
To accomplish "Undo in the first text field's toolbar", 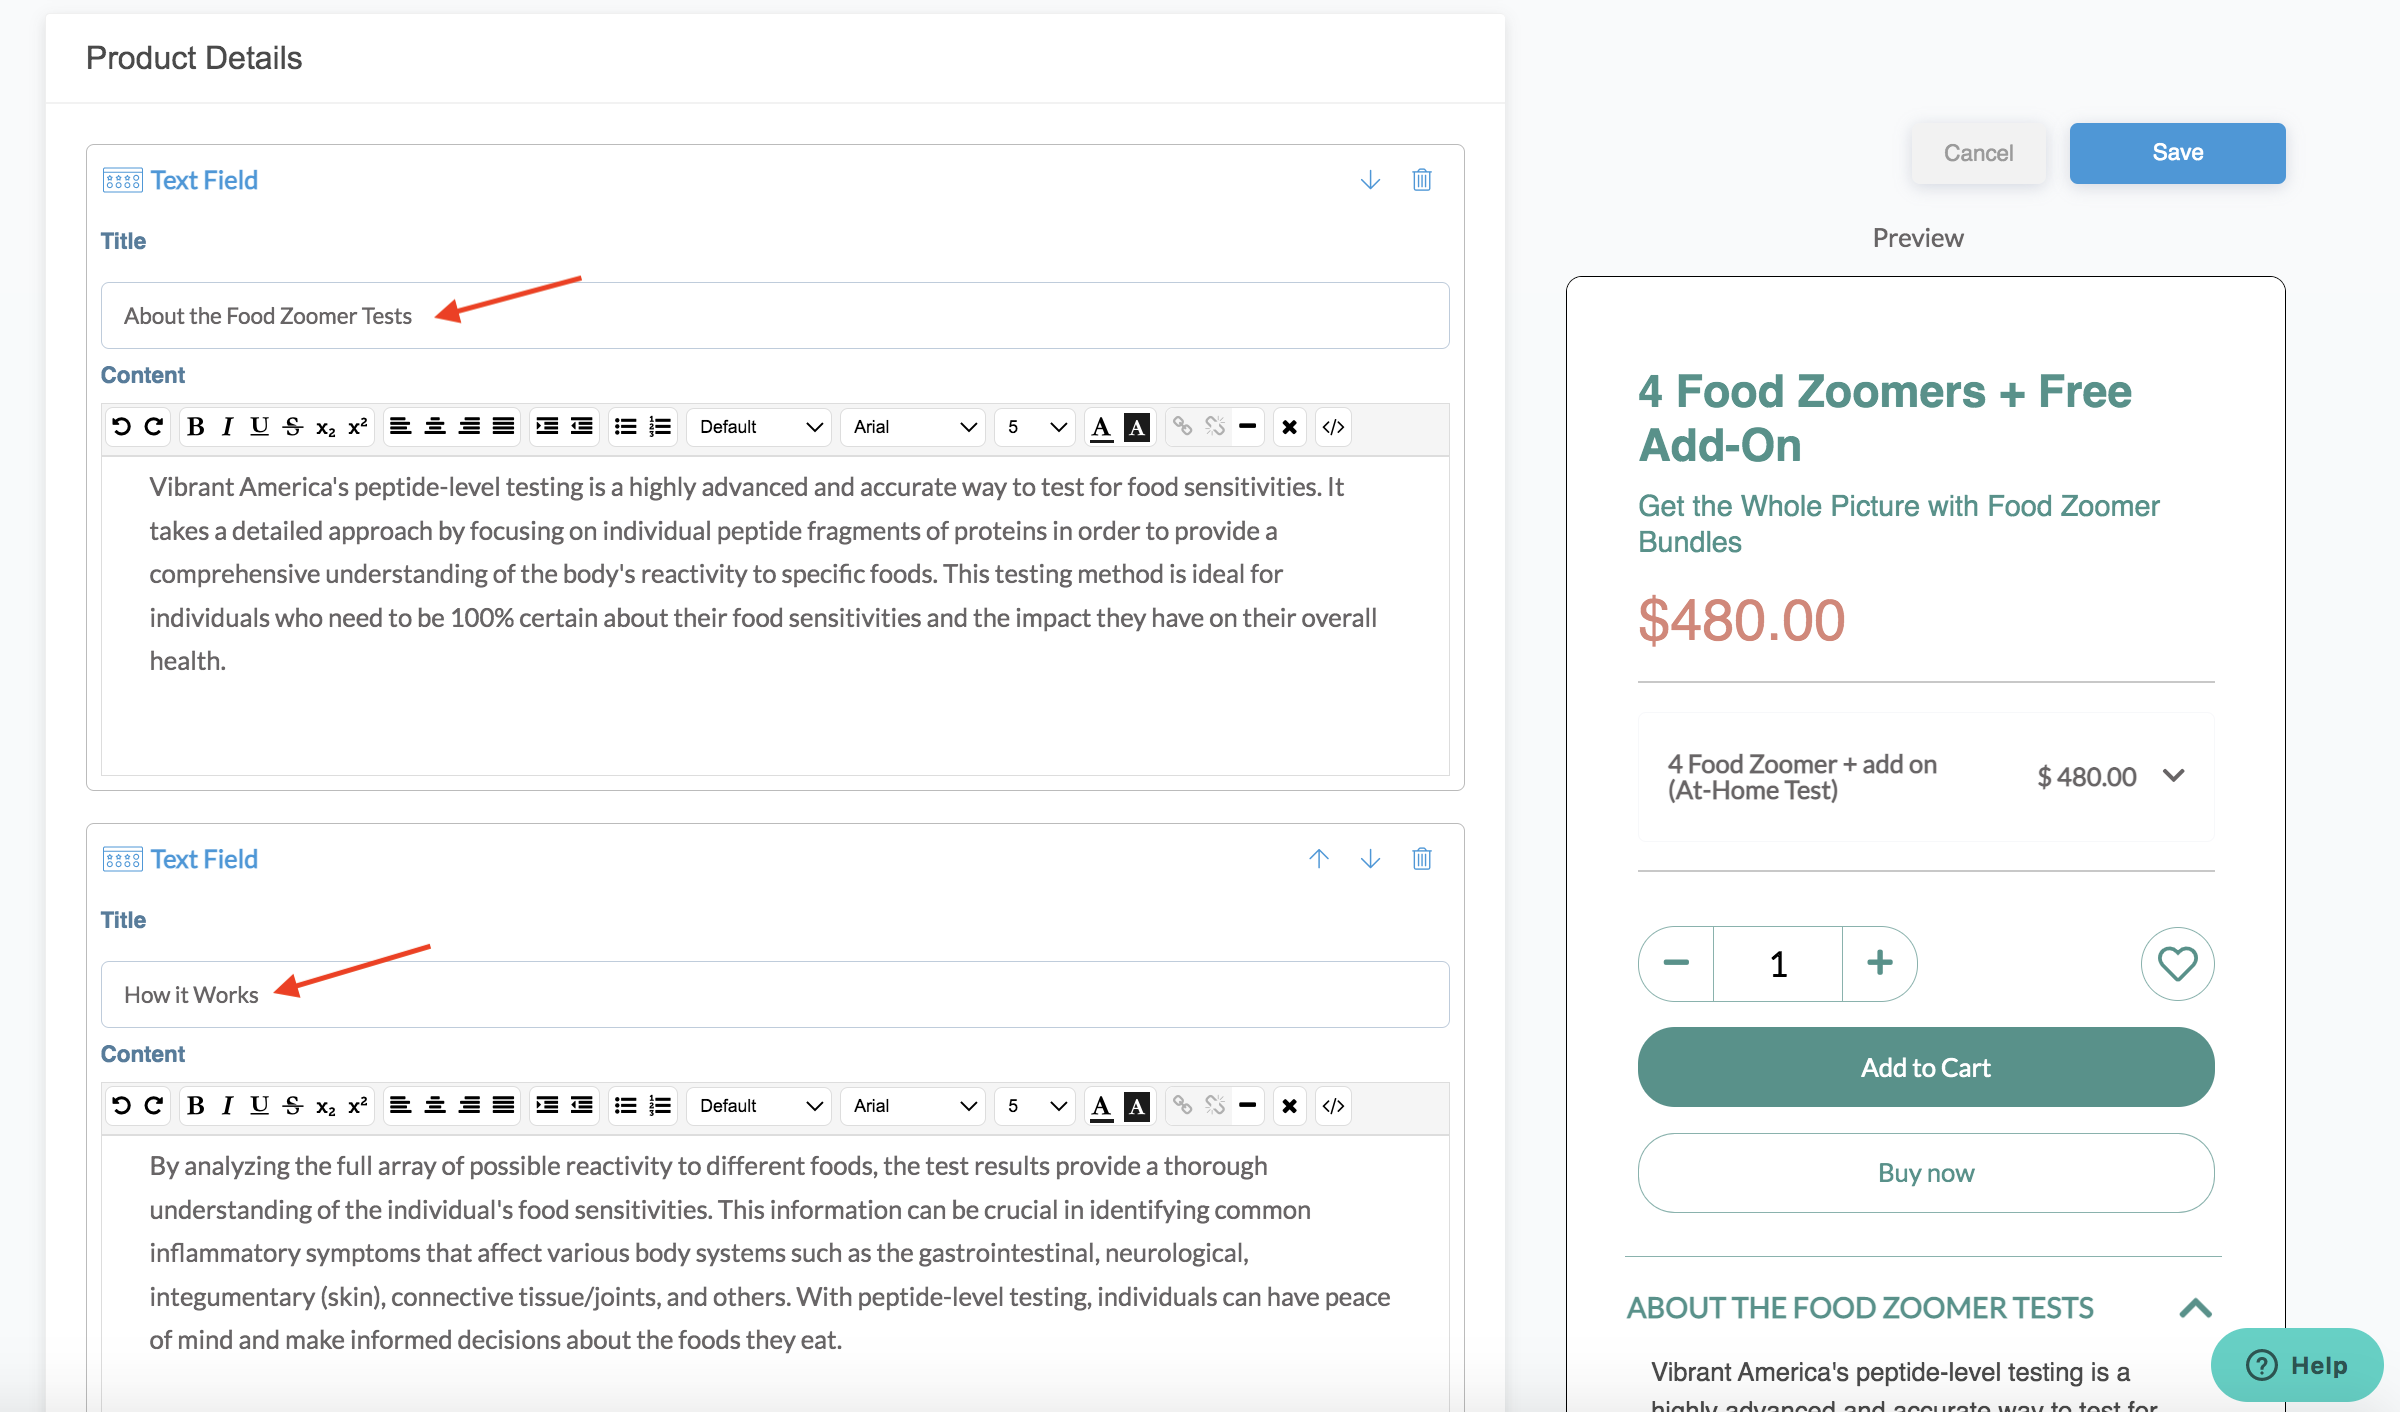I will (121, 427).
